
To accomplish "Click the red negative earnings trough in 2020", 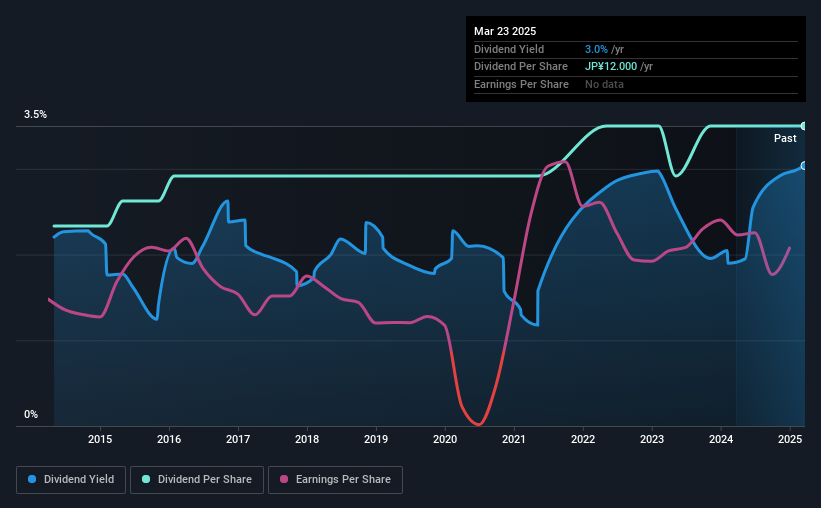I will (478, 422).
